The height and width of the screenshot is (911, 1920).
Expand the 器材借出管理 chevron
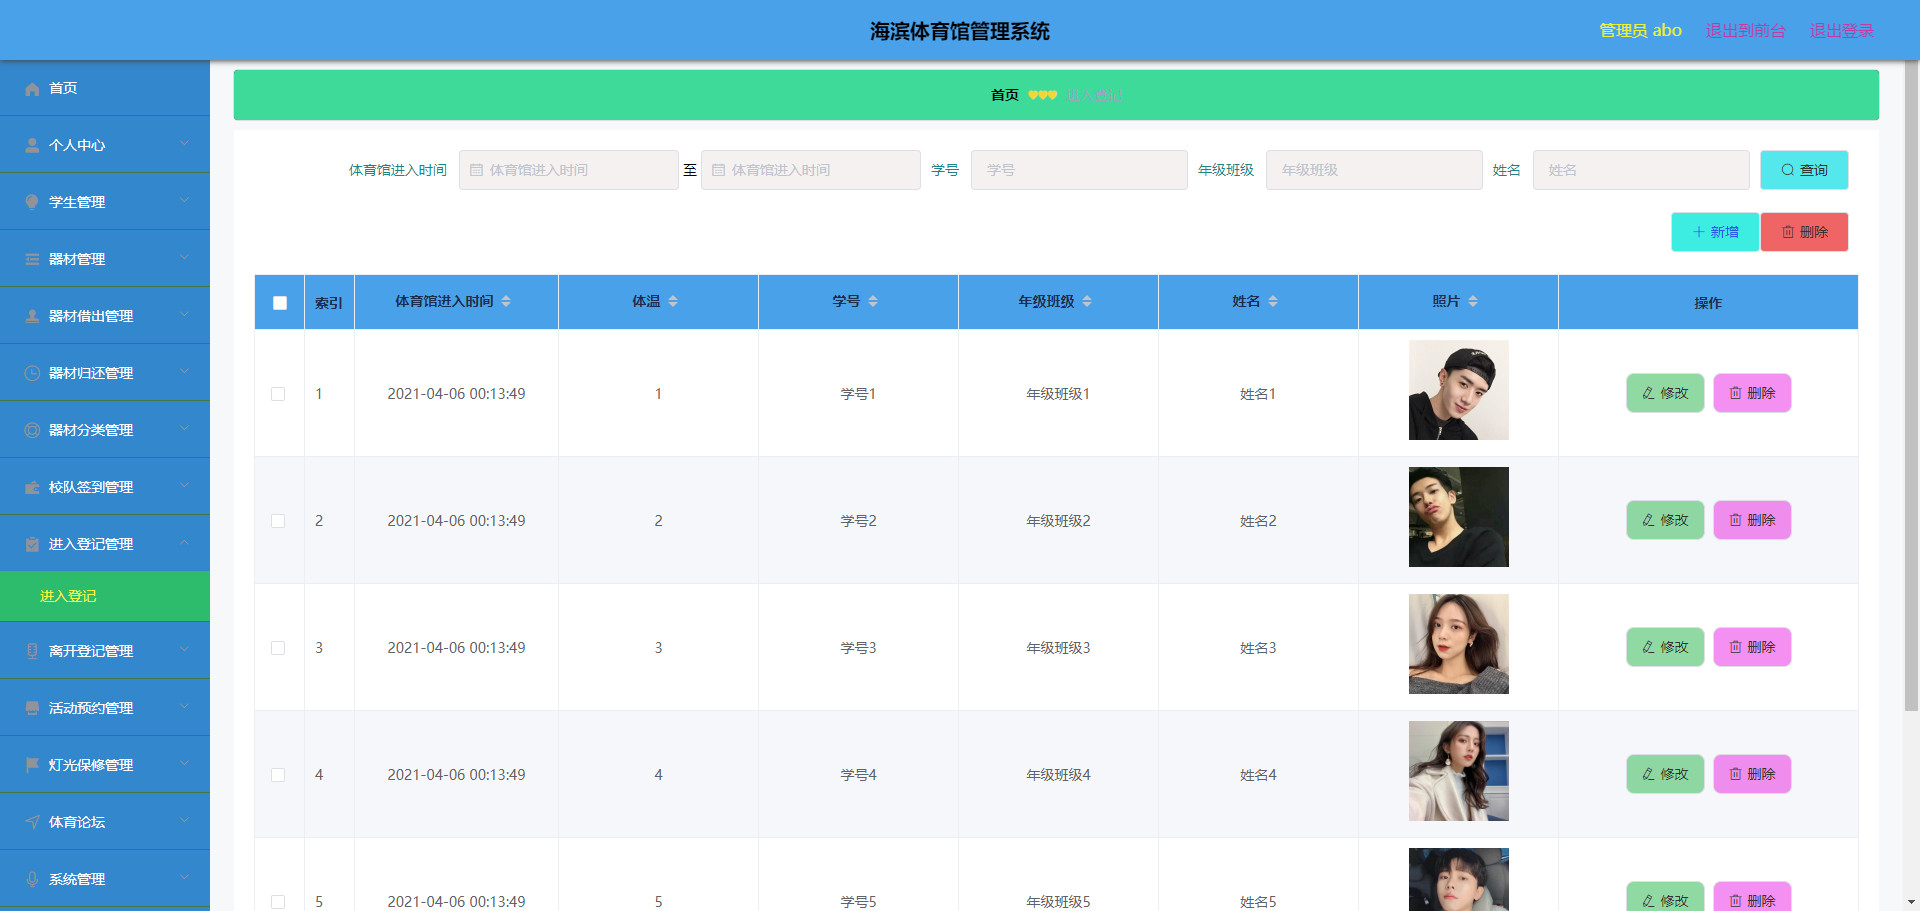[x=185, y=315]
